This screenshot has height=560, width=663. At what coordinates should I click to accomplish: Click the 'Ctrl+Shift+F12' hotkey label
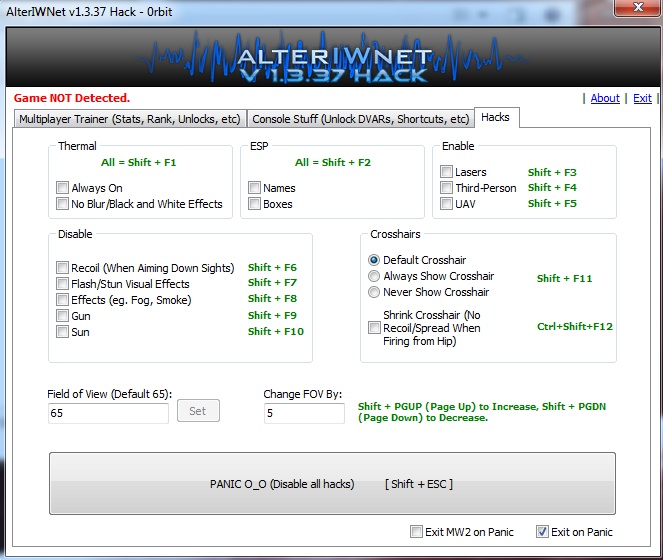tap(575, 327)
